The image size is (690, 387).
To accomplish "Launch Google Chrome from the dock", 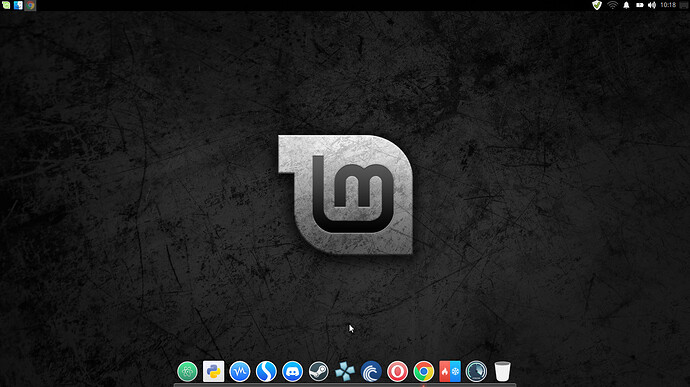I will coord(423,372).
